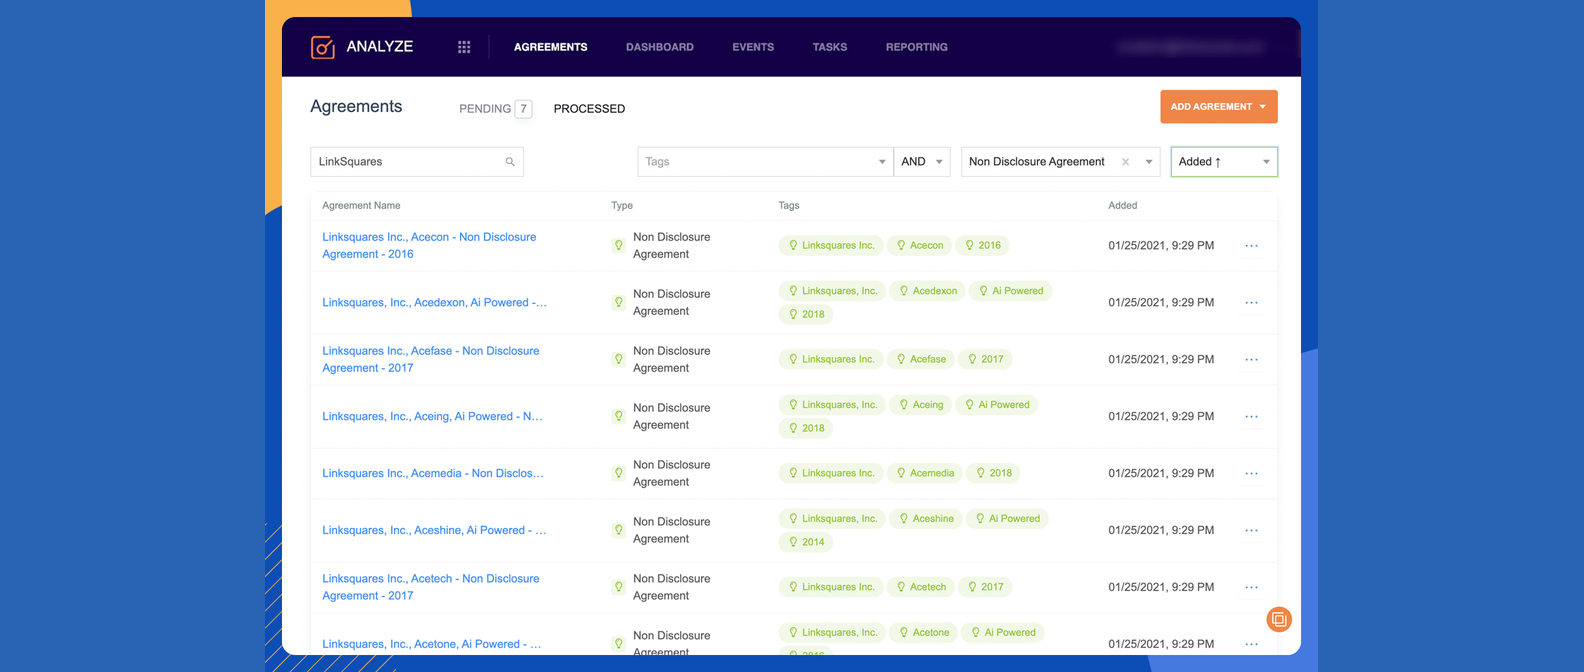Expand the Non Disclosure Agreement type dropdown
This screenshot has width=1584, height=672.
click(x=1148, y=162)
